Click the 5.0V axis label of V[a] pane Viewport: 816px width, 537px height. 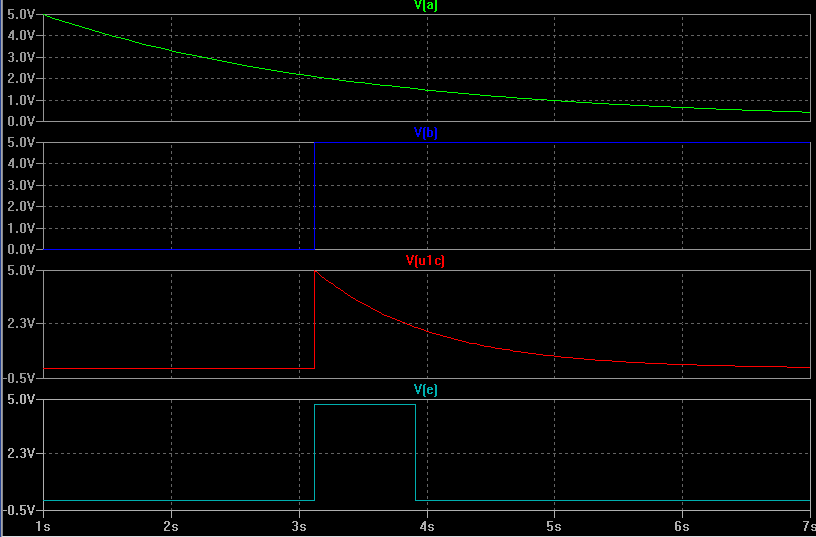pos(21,15)
